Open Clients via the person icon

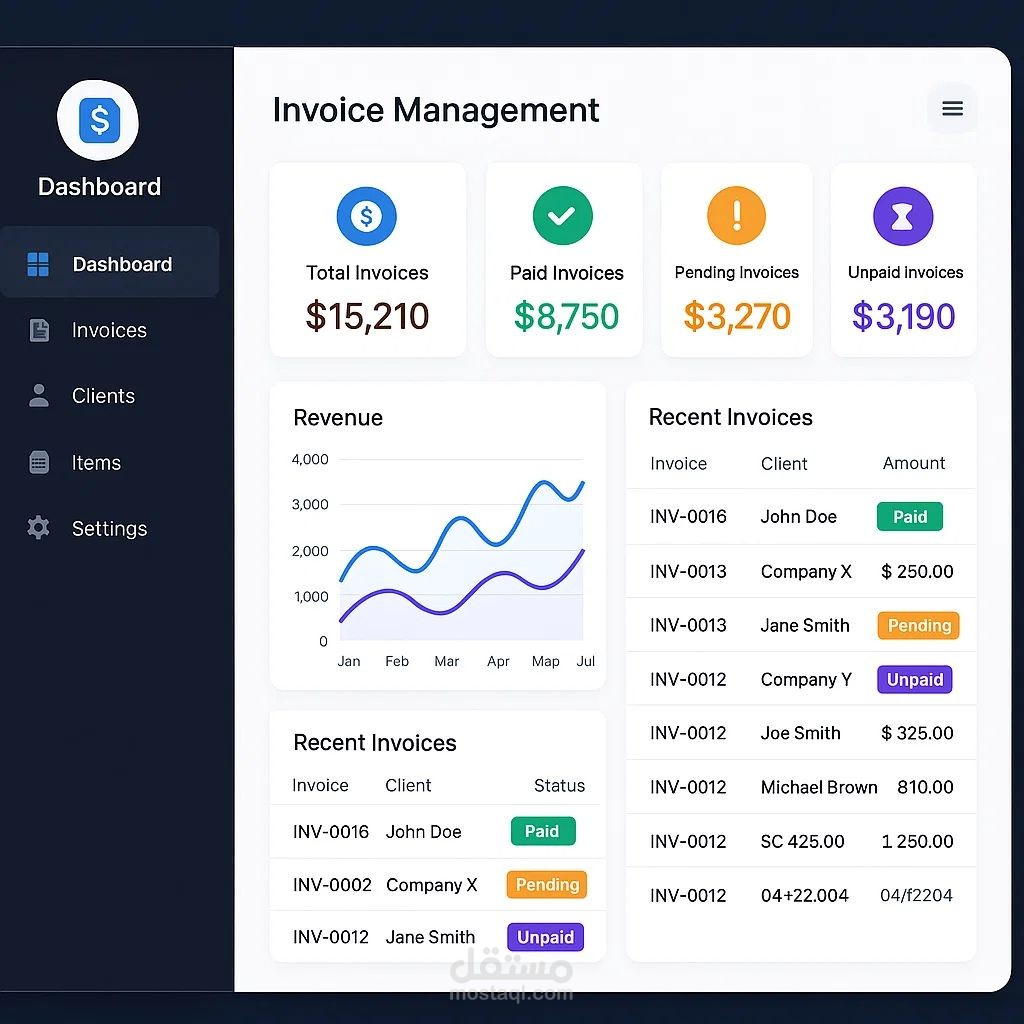[39, 396]
